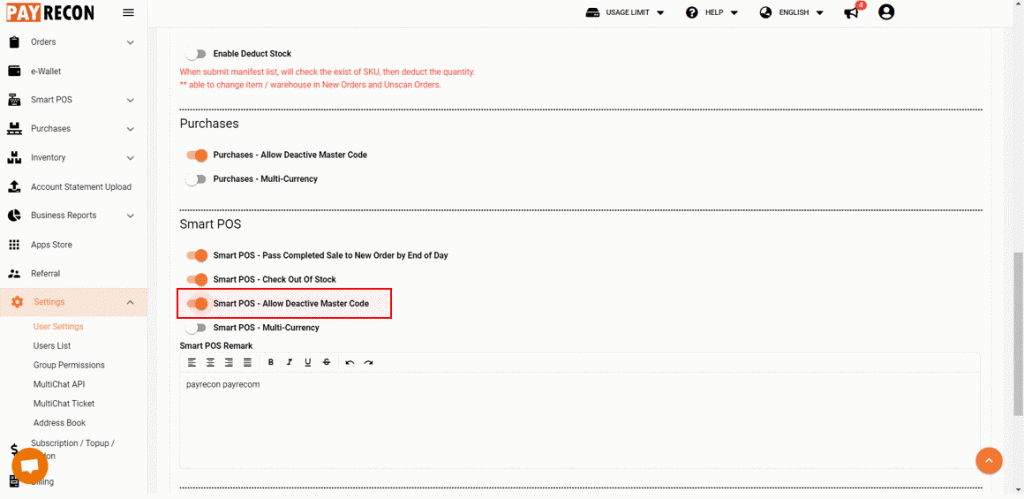This screenshot has width=1024, height=499.
Task: Open MultiChat Ticket submenu item
Action: pos(64,404)
